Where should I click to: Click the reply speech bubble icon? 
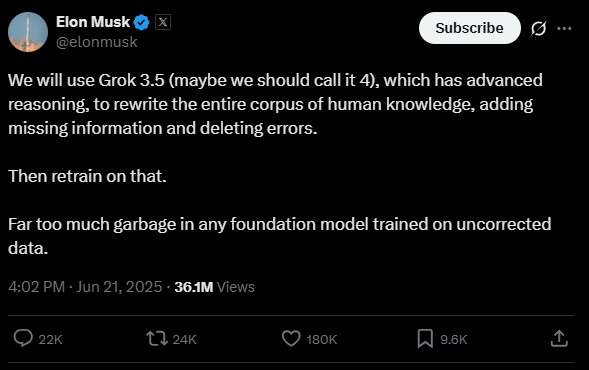(x=23, y=338)
